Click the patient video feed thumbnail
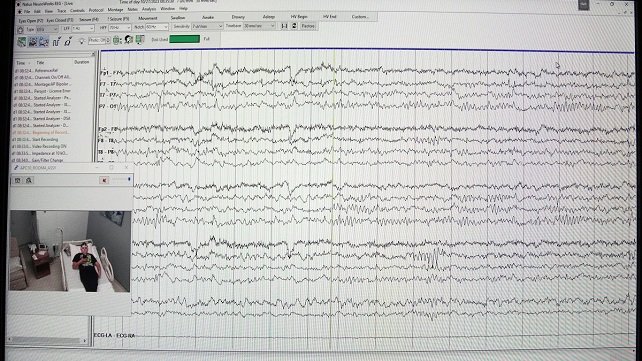Viewport: 642px width, 361px height. (x=70, y=251)
